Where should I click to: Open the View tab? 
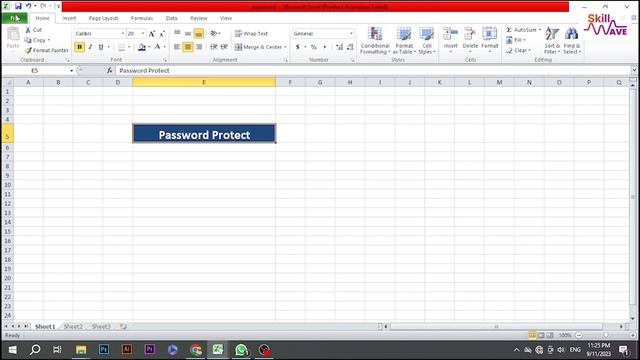(226, 18)
